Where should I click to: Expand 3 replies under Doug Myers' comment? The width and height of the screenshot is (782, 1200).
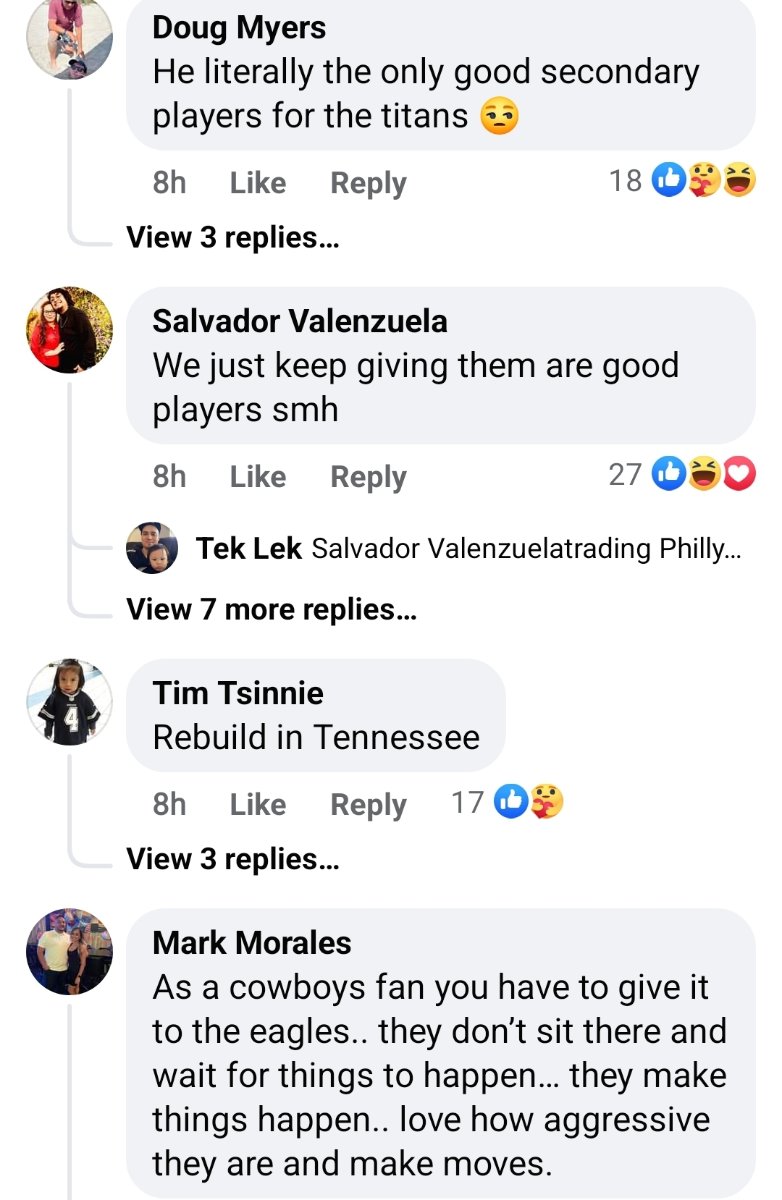233,238
